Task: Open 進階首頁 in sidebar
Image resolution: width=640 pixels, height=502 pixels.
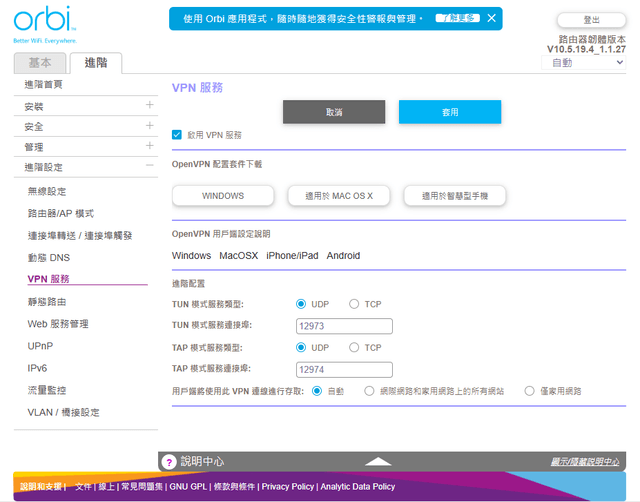Action: tap(43, 84)
